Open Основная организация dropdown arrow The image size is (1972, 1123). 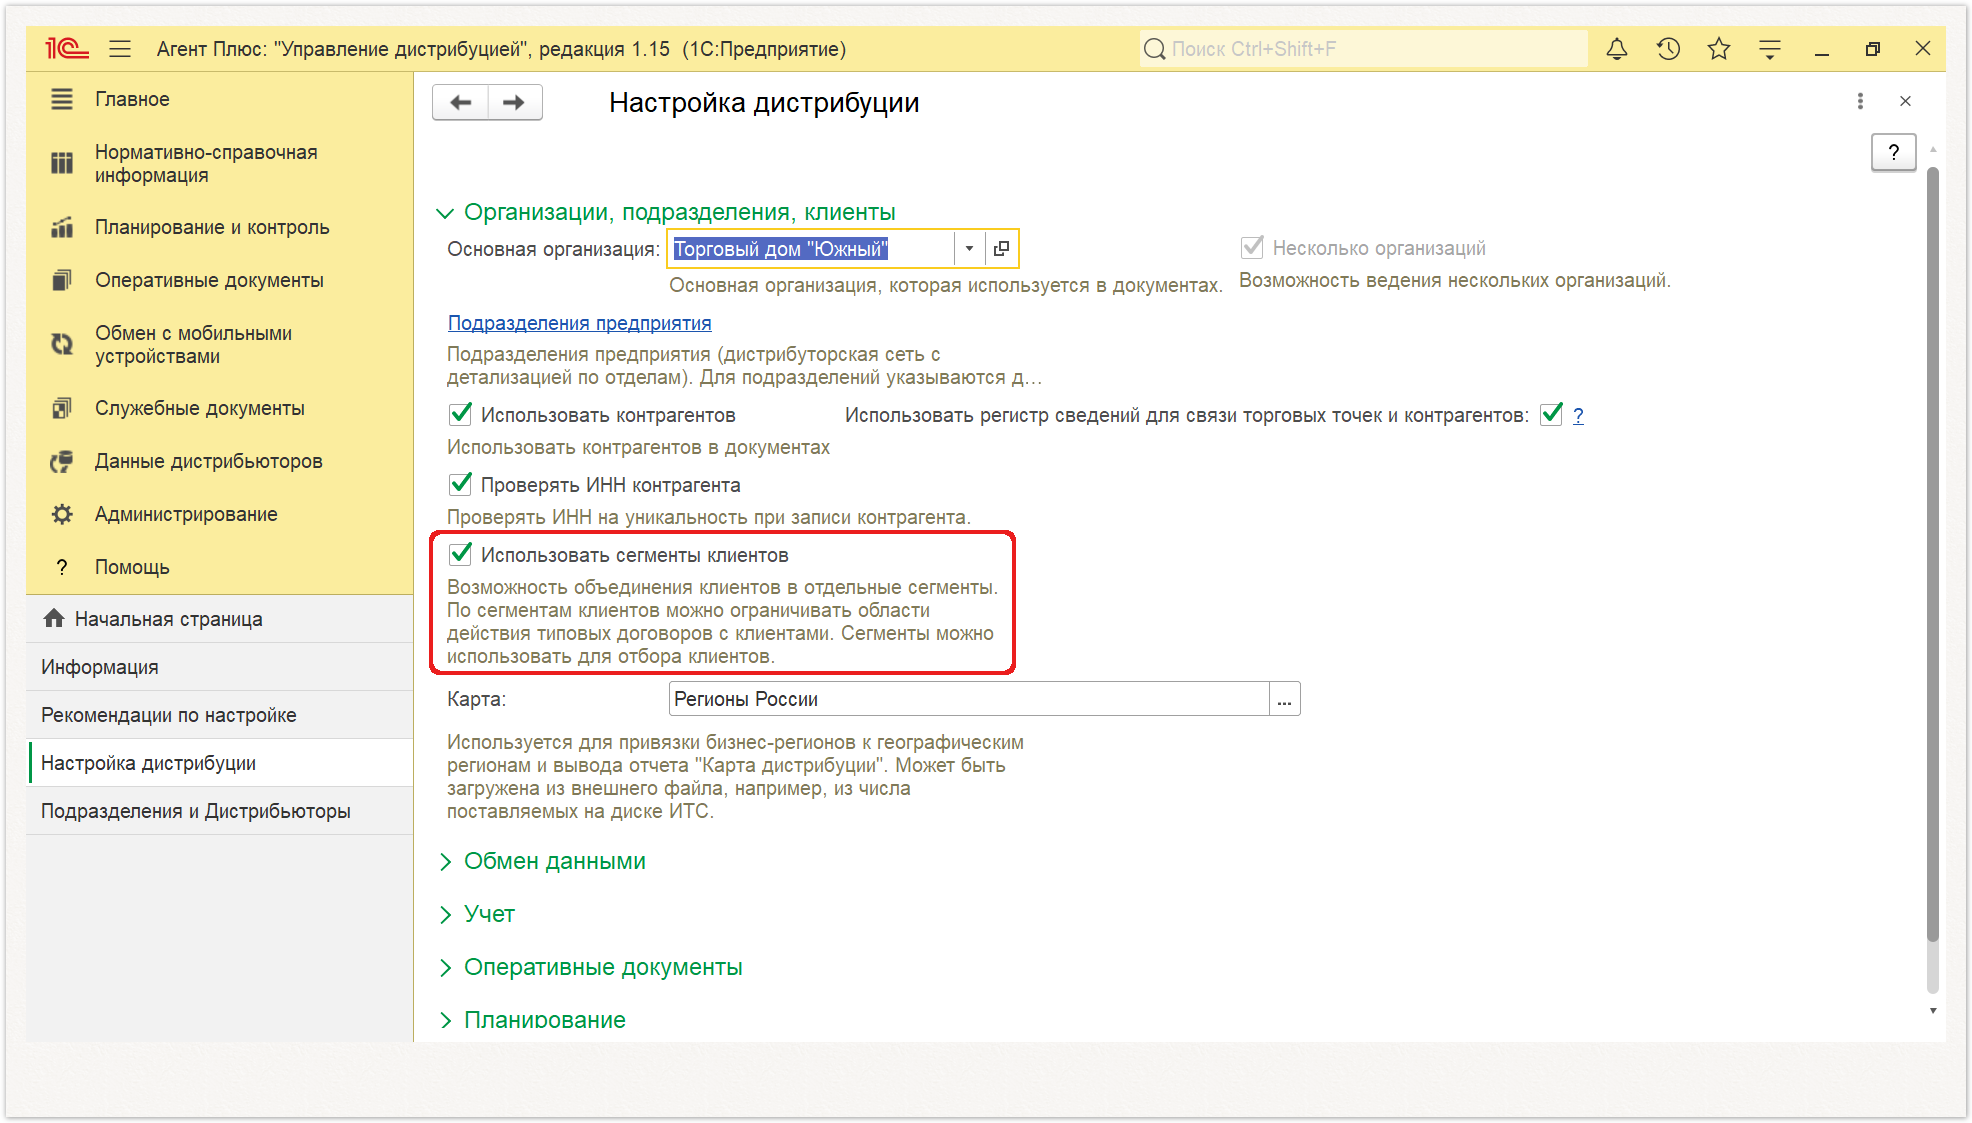[x=969, y=248]
